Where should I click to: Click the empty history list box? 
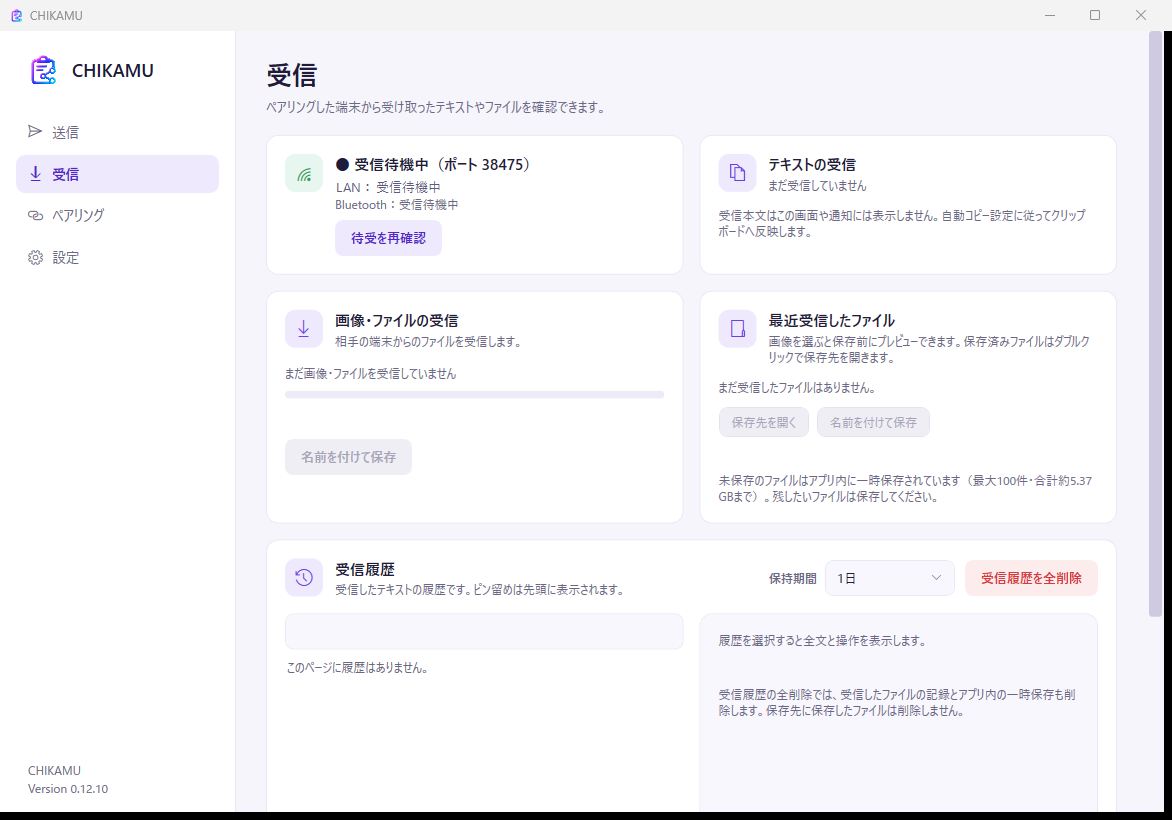pyautogui.click(x=484, y=632)
